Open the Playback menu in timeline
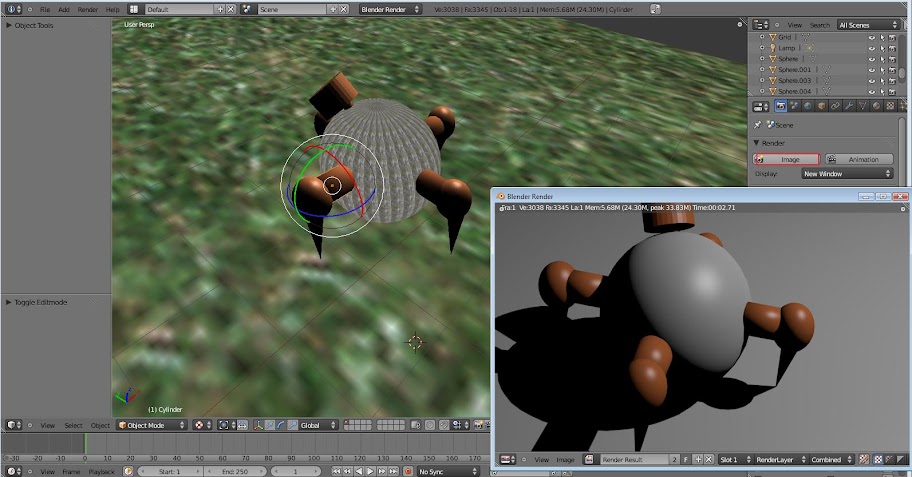The height and width of the screenshot is (477, 912). pyautogui.click(x=102, y=471)
